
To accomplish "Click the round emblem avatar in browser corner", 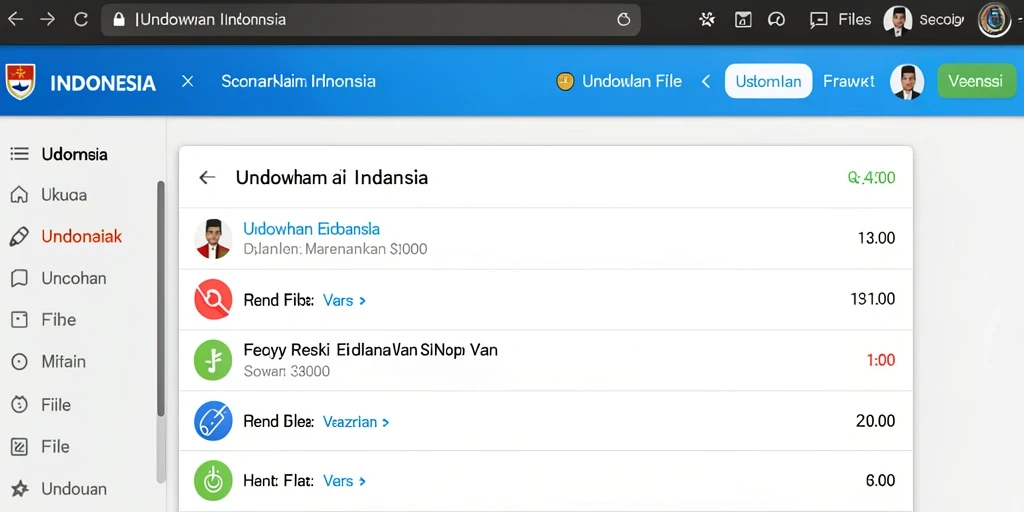I will point(994,20).
